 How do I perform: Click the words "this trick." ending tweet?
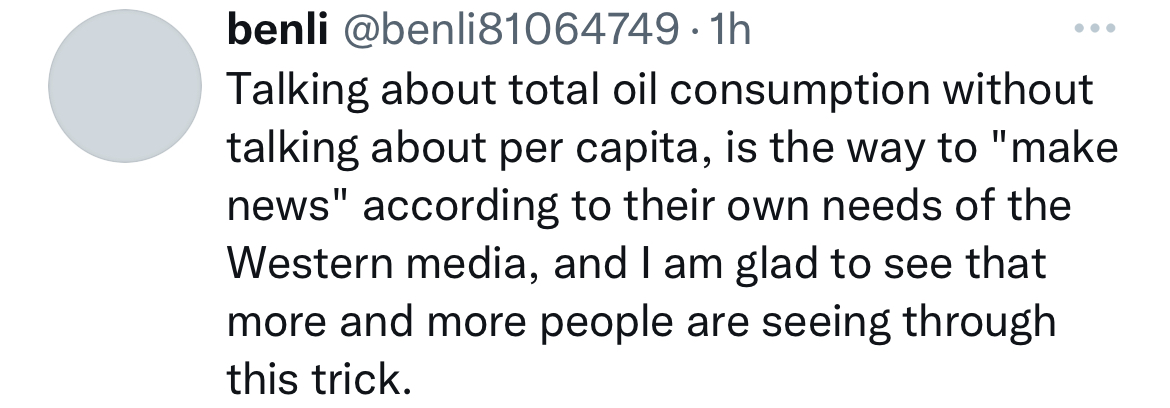pyautogui.click(x=319, y=381)
